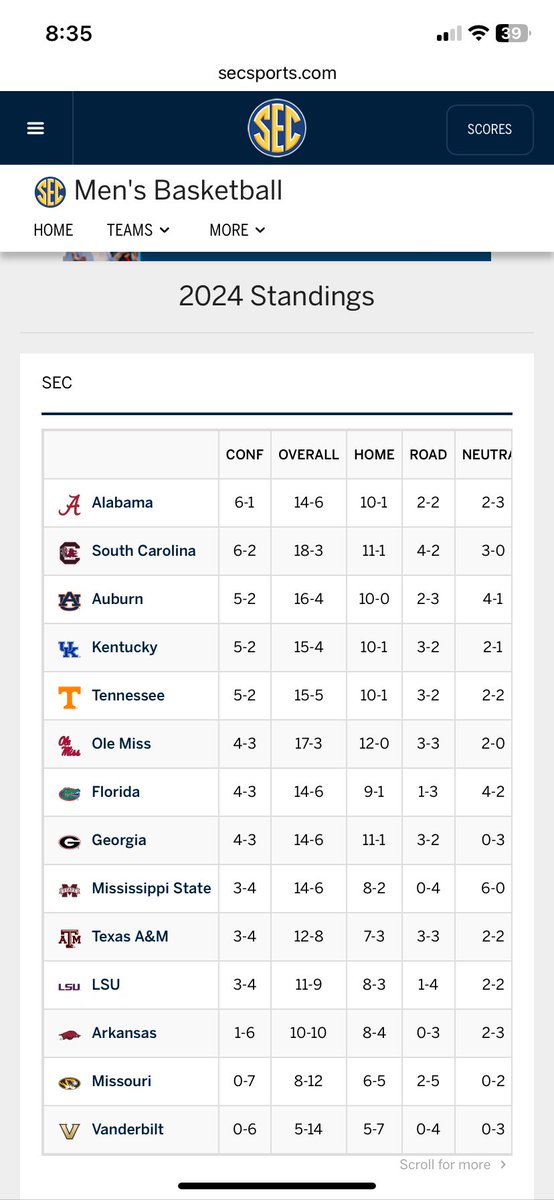
Task: Open the South Carolina team link
Action: 144,551
